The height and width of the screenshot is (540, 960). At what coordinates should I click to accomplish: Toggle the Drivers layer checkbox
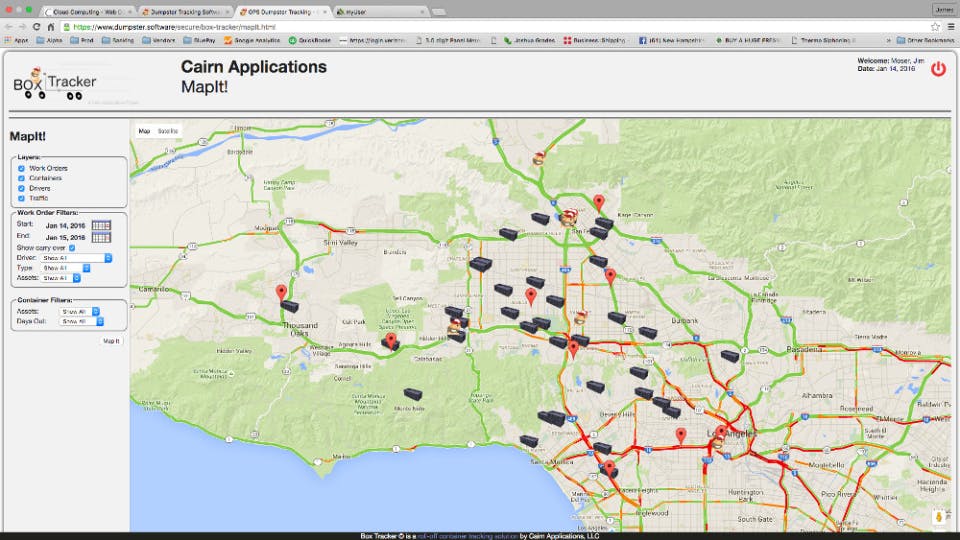tap(21, 189)
